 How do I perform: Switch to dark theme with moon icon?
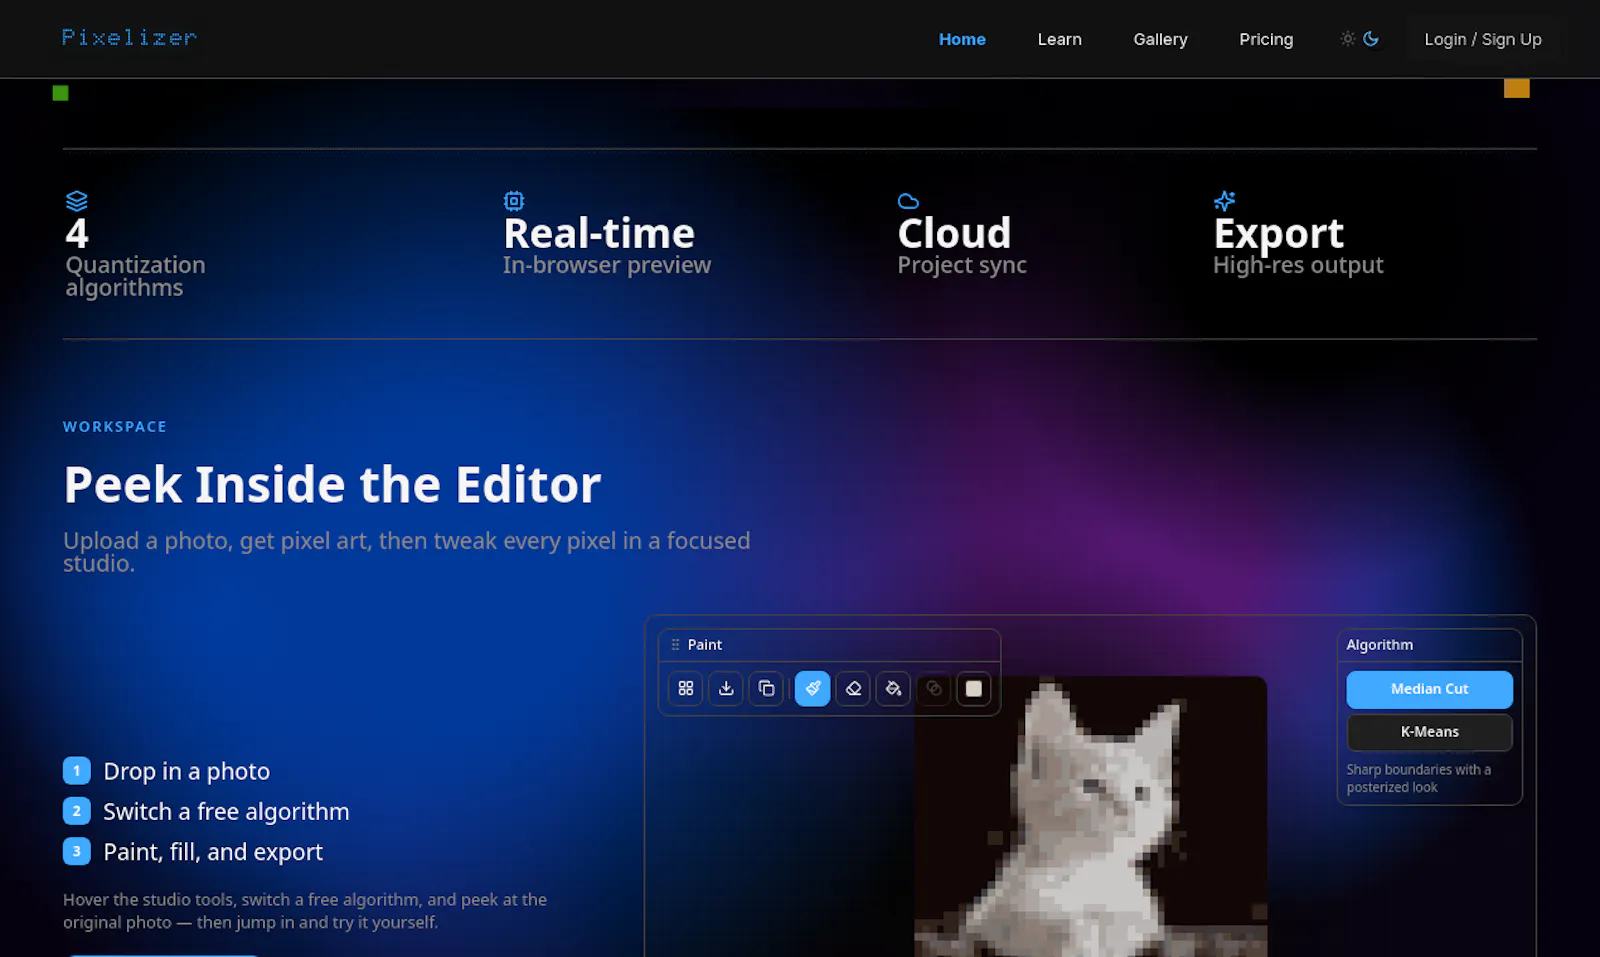click(x=1371, y=39)
